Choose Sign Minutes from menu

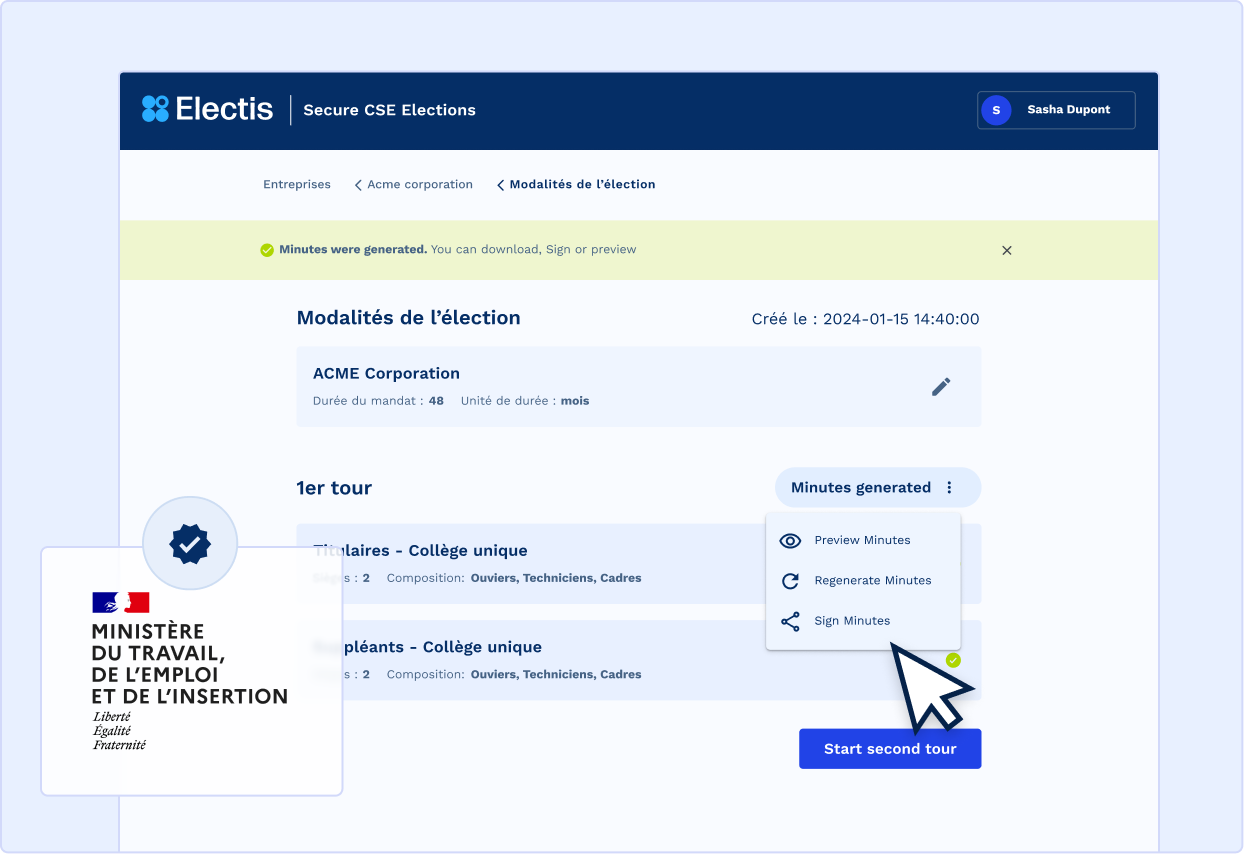pos(863,621)
